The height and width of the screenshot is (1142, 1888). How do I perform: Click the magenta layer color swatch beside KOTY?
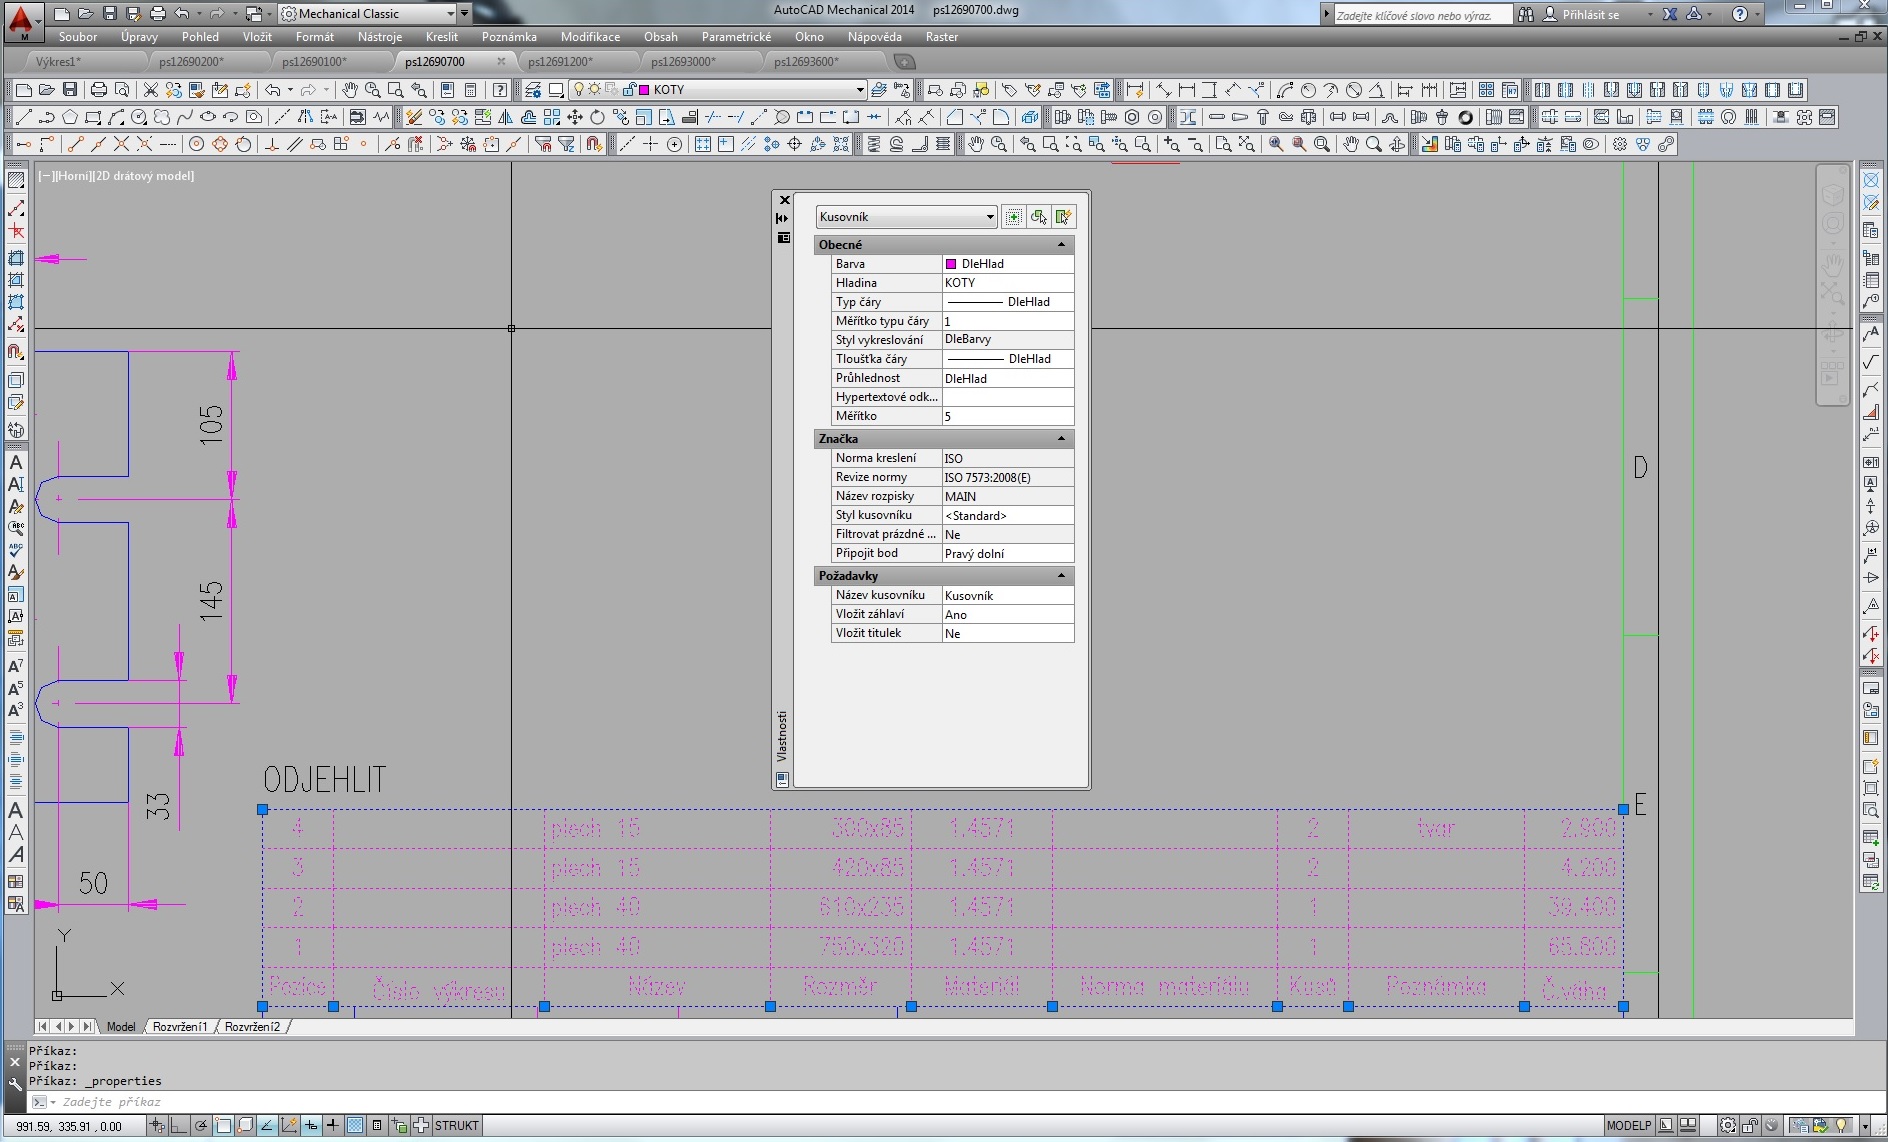[644, 90]
